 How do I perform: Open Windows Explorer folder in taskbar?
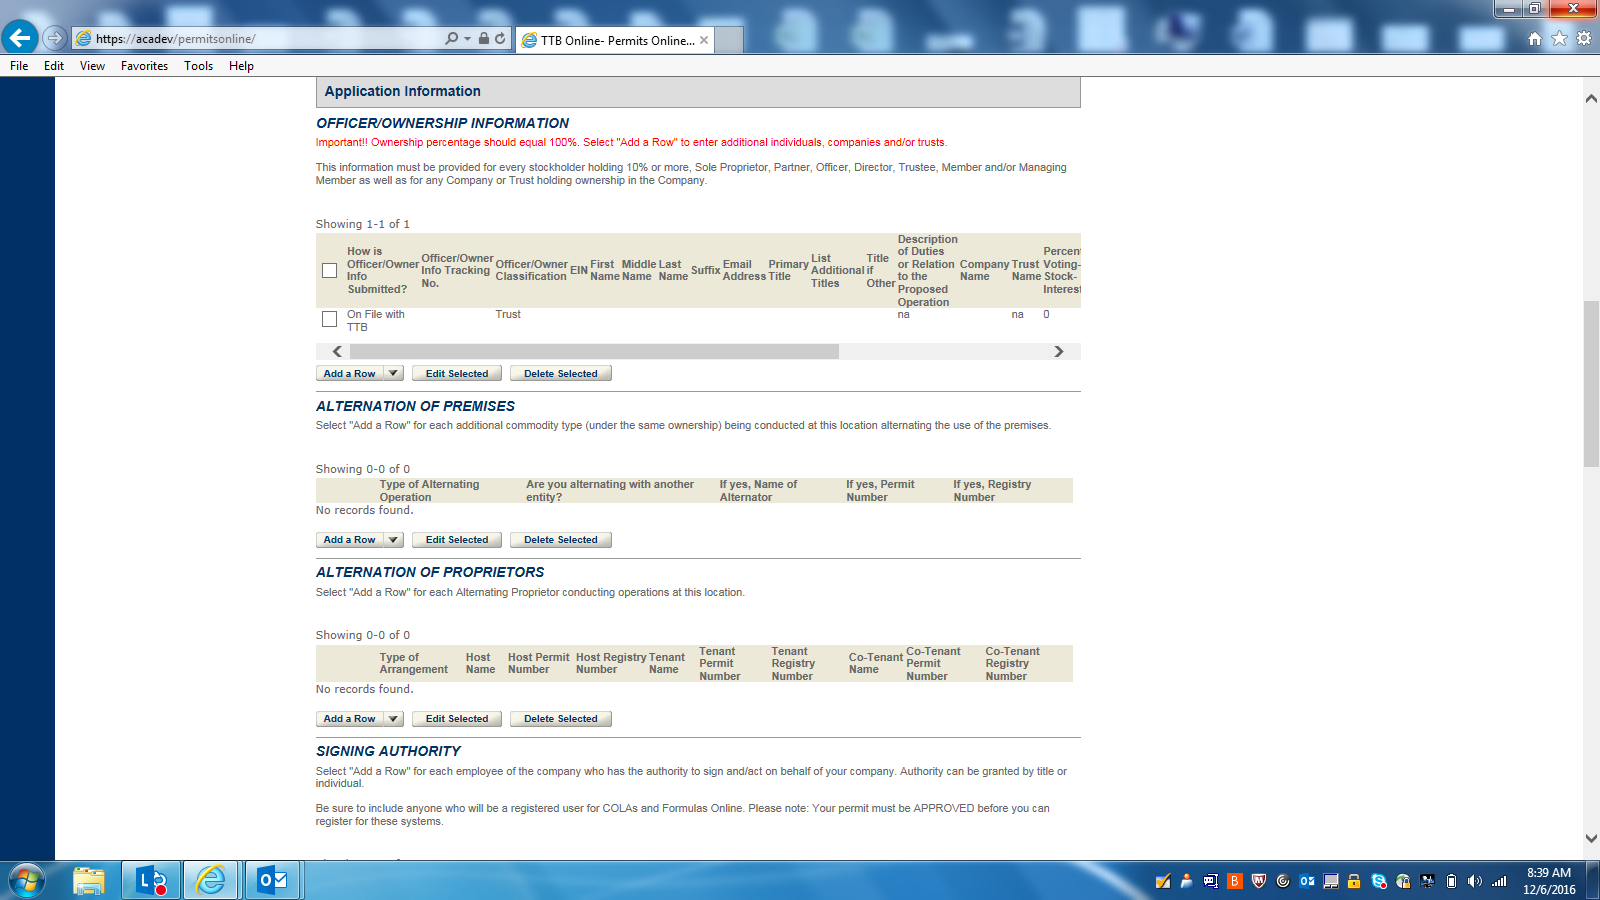point(89,880)
